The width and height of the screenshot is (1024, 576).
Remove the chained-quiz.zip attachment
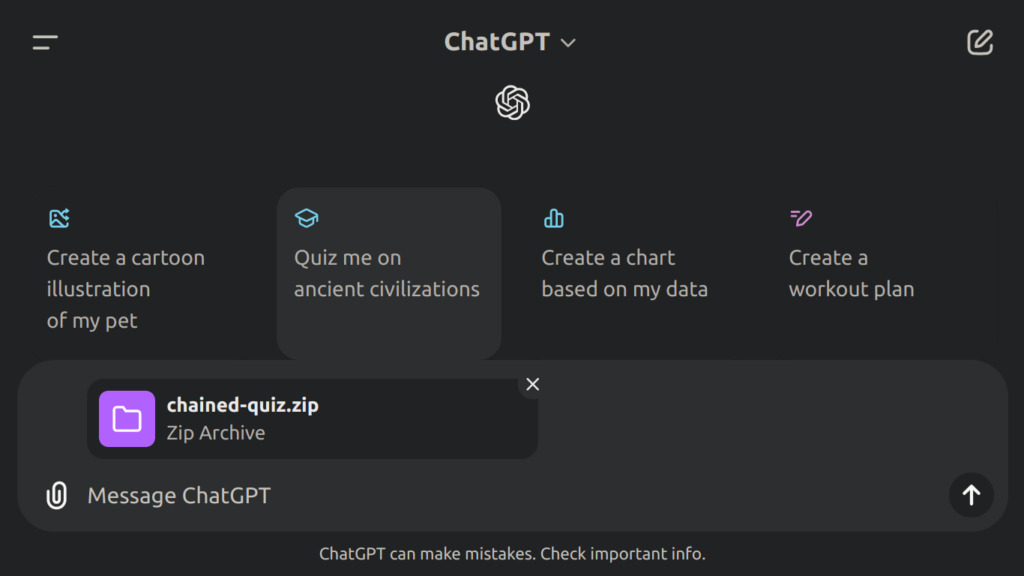[532, 384]
